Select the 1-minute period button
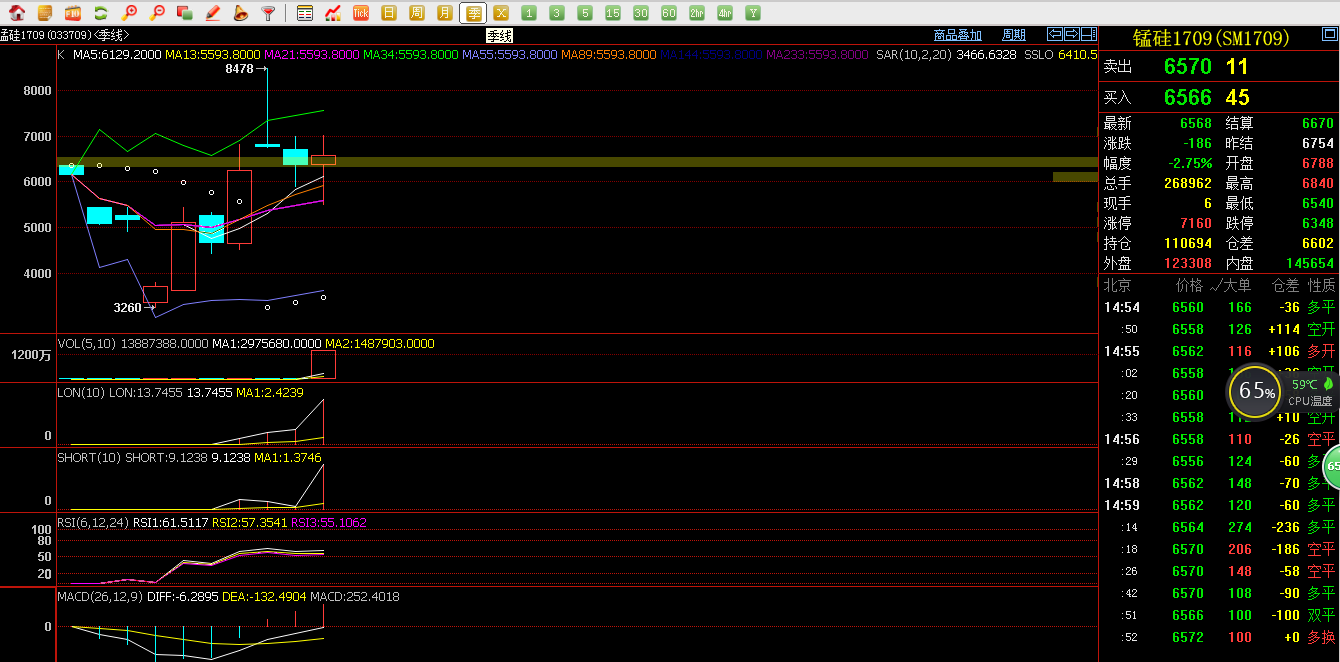Viewport: 1340px width, 662px height. coord(529,13)
